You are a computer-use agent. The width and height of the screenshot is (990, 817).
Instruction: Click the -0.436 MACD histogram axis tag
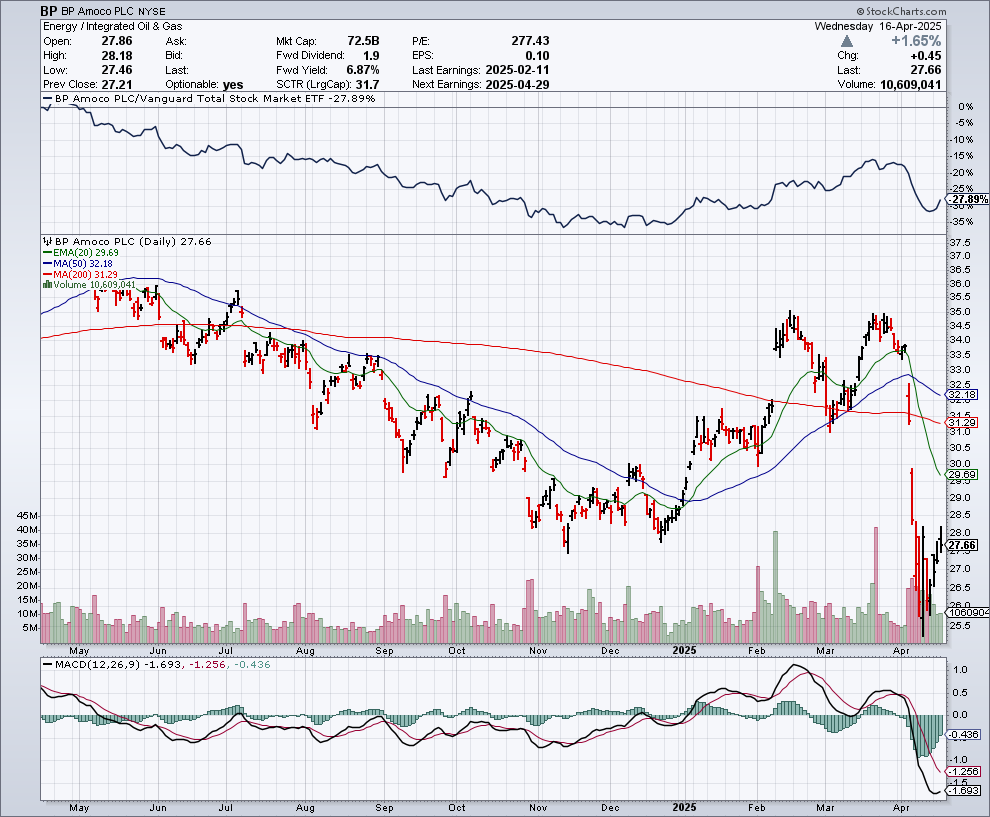pos(964,735)
